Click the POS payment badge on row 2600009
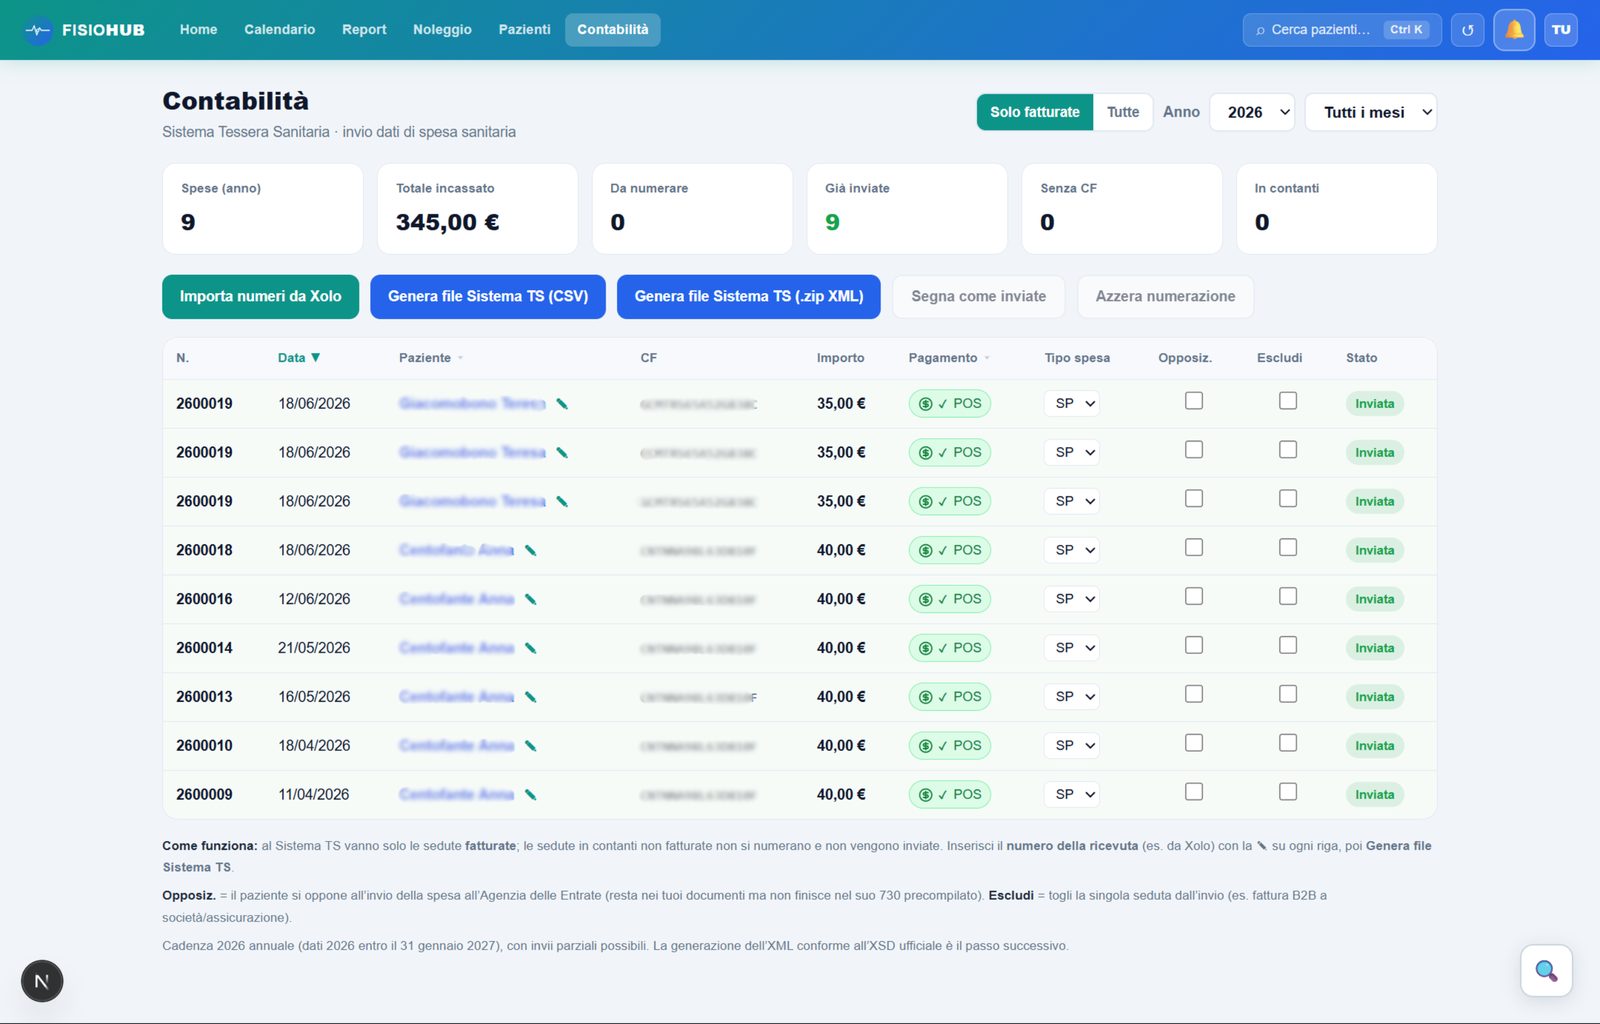The width and height of the screenshot is (1600, 1024). coord(950,794)
